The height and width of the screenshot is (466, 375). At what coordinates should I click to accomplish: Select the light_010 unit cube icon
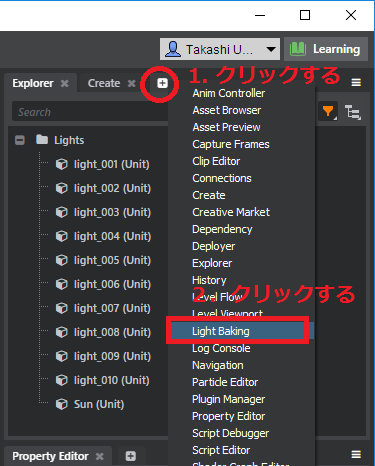(62, 380)
